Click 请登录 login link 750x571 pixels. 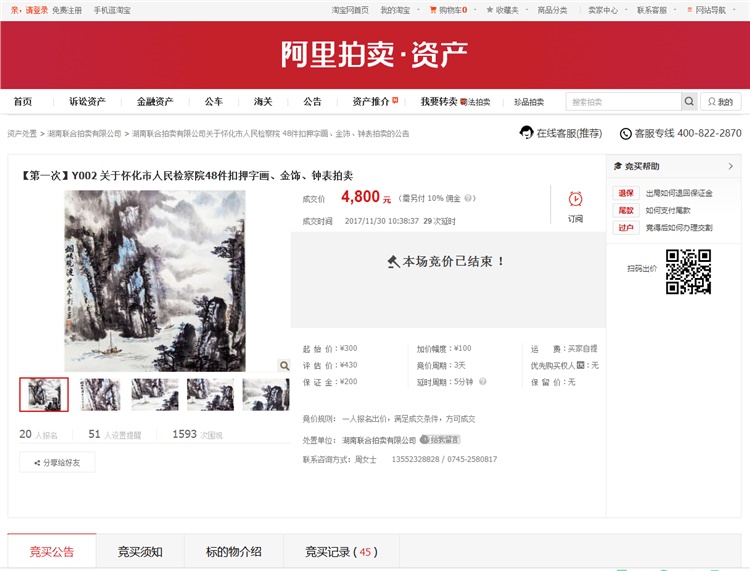pyautogui.click(x=36, y=10)
